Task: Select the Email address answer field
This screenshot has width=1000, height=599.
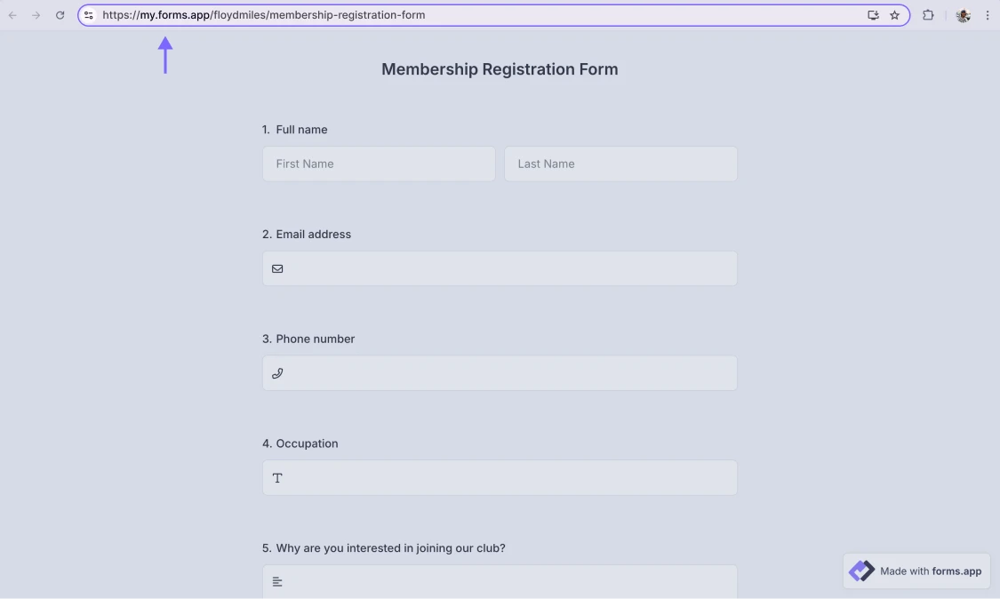Action: pos(499,268)
